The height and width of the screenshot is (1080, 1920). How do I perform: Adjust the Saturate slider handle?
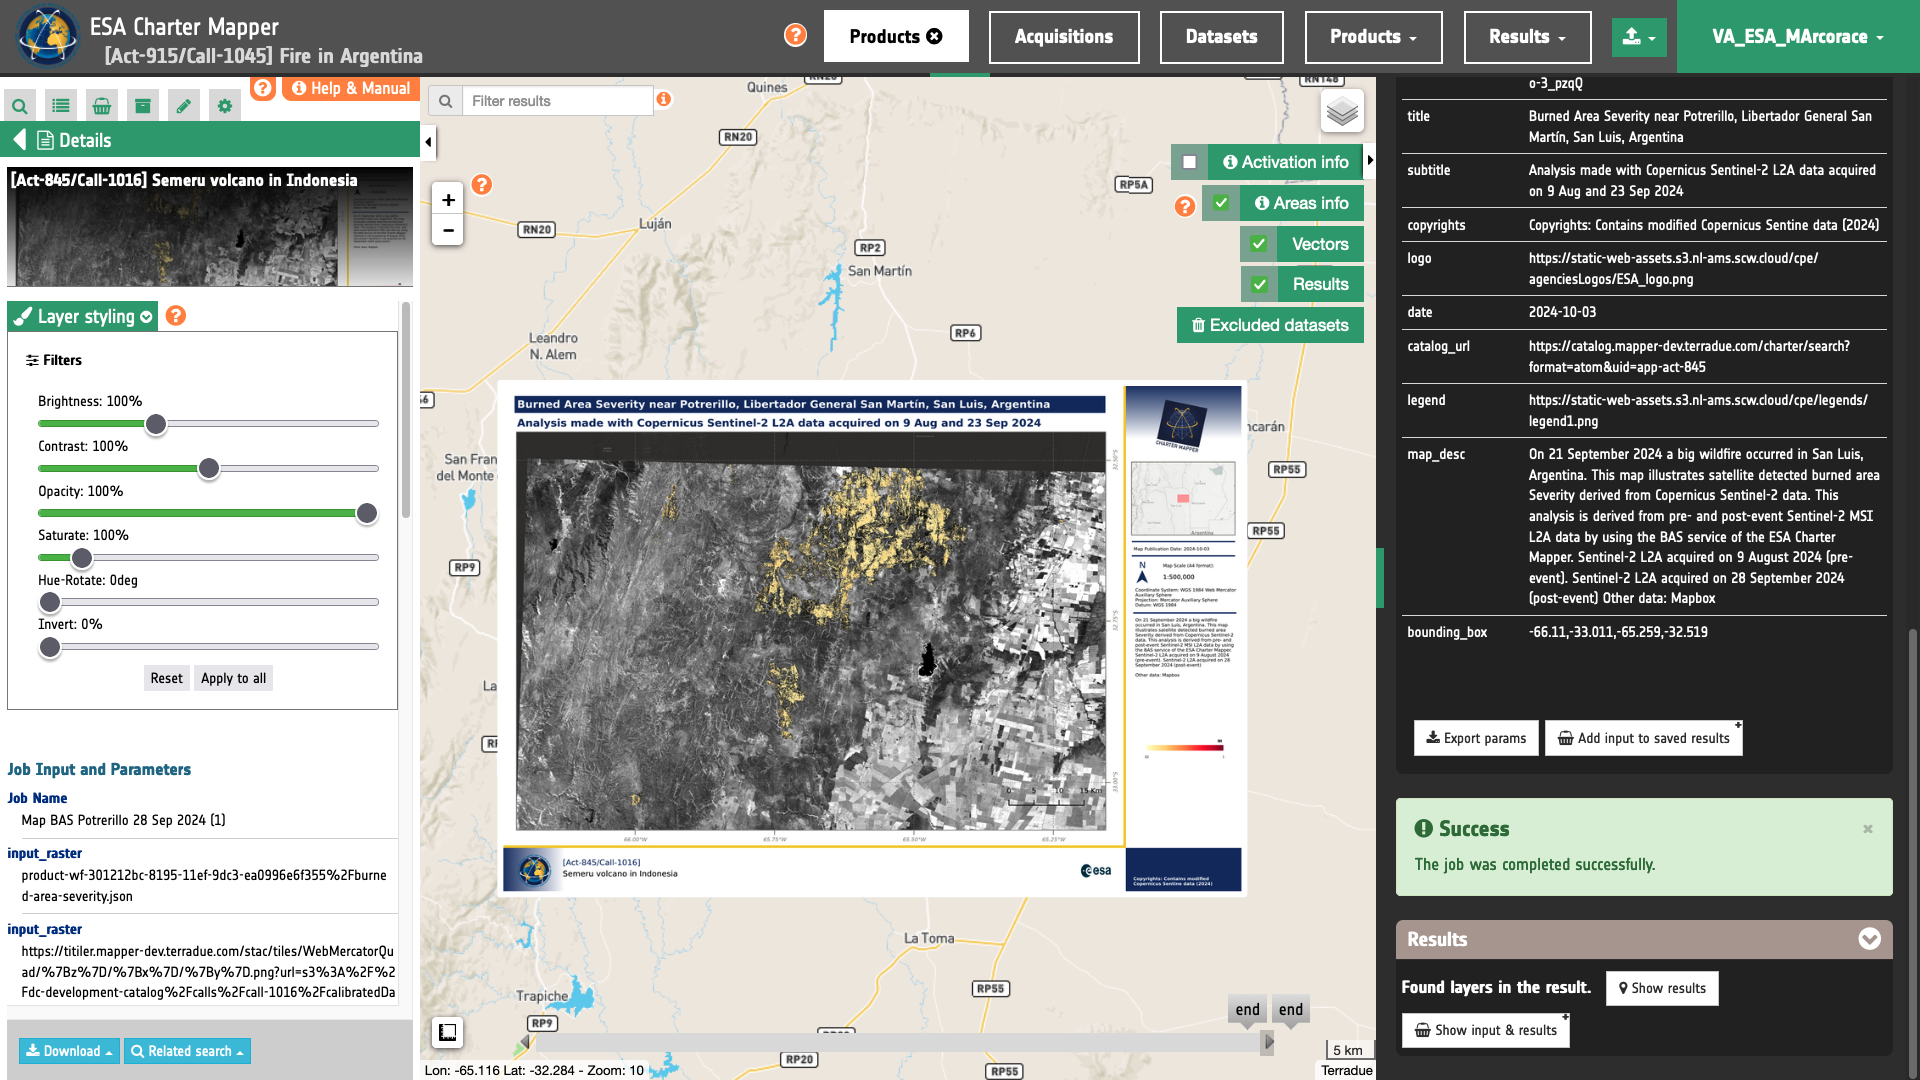pyautogui.click(x=82, y=557)
